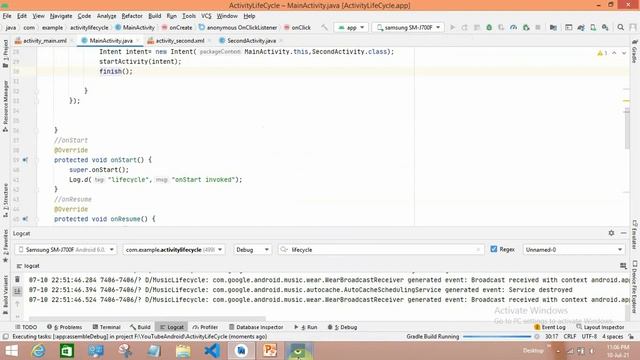Switch to activity_main.xml tab
This screenshot has width=640, height=360.
44,40
